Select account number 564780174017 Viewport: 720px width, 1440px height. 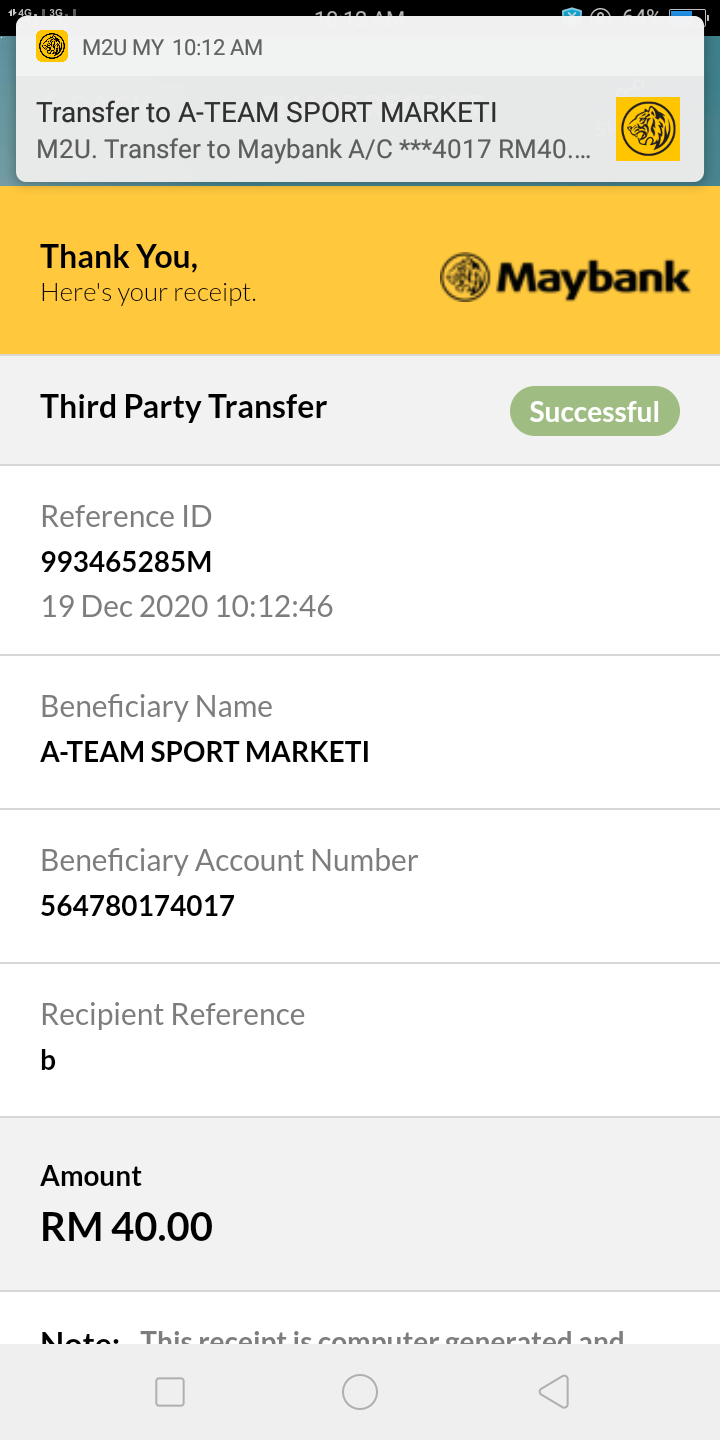coord(137,906)
